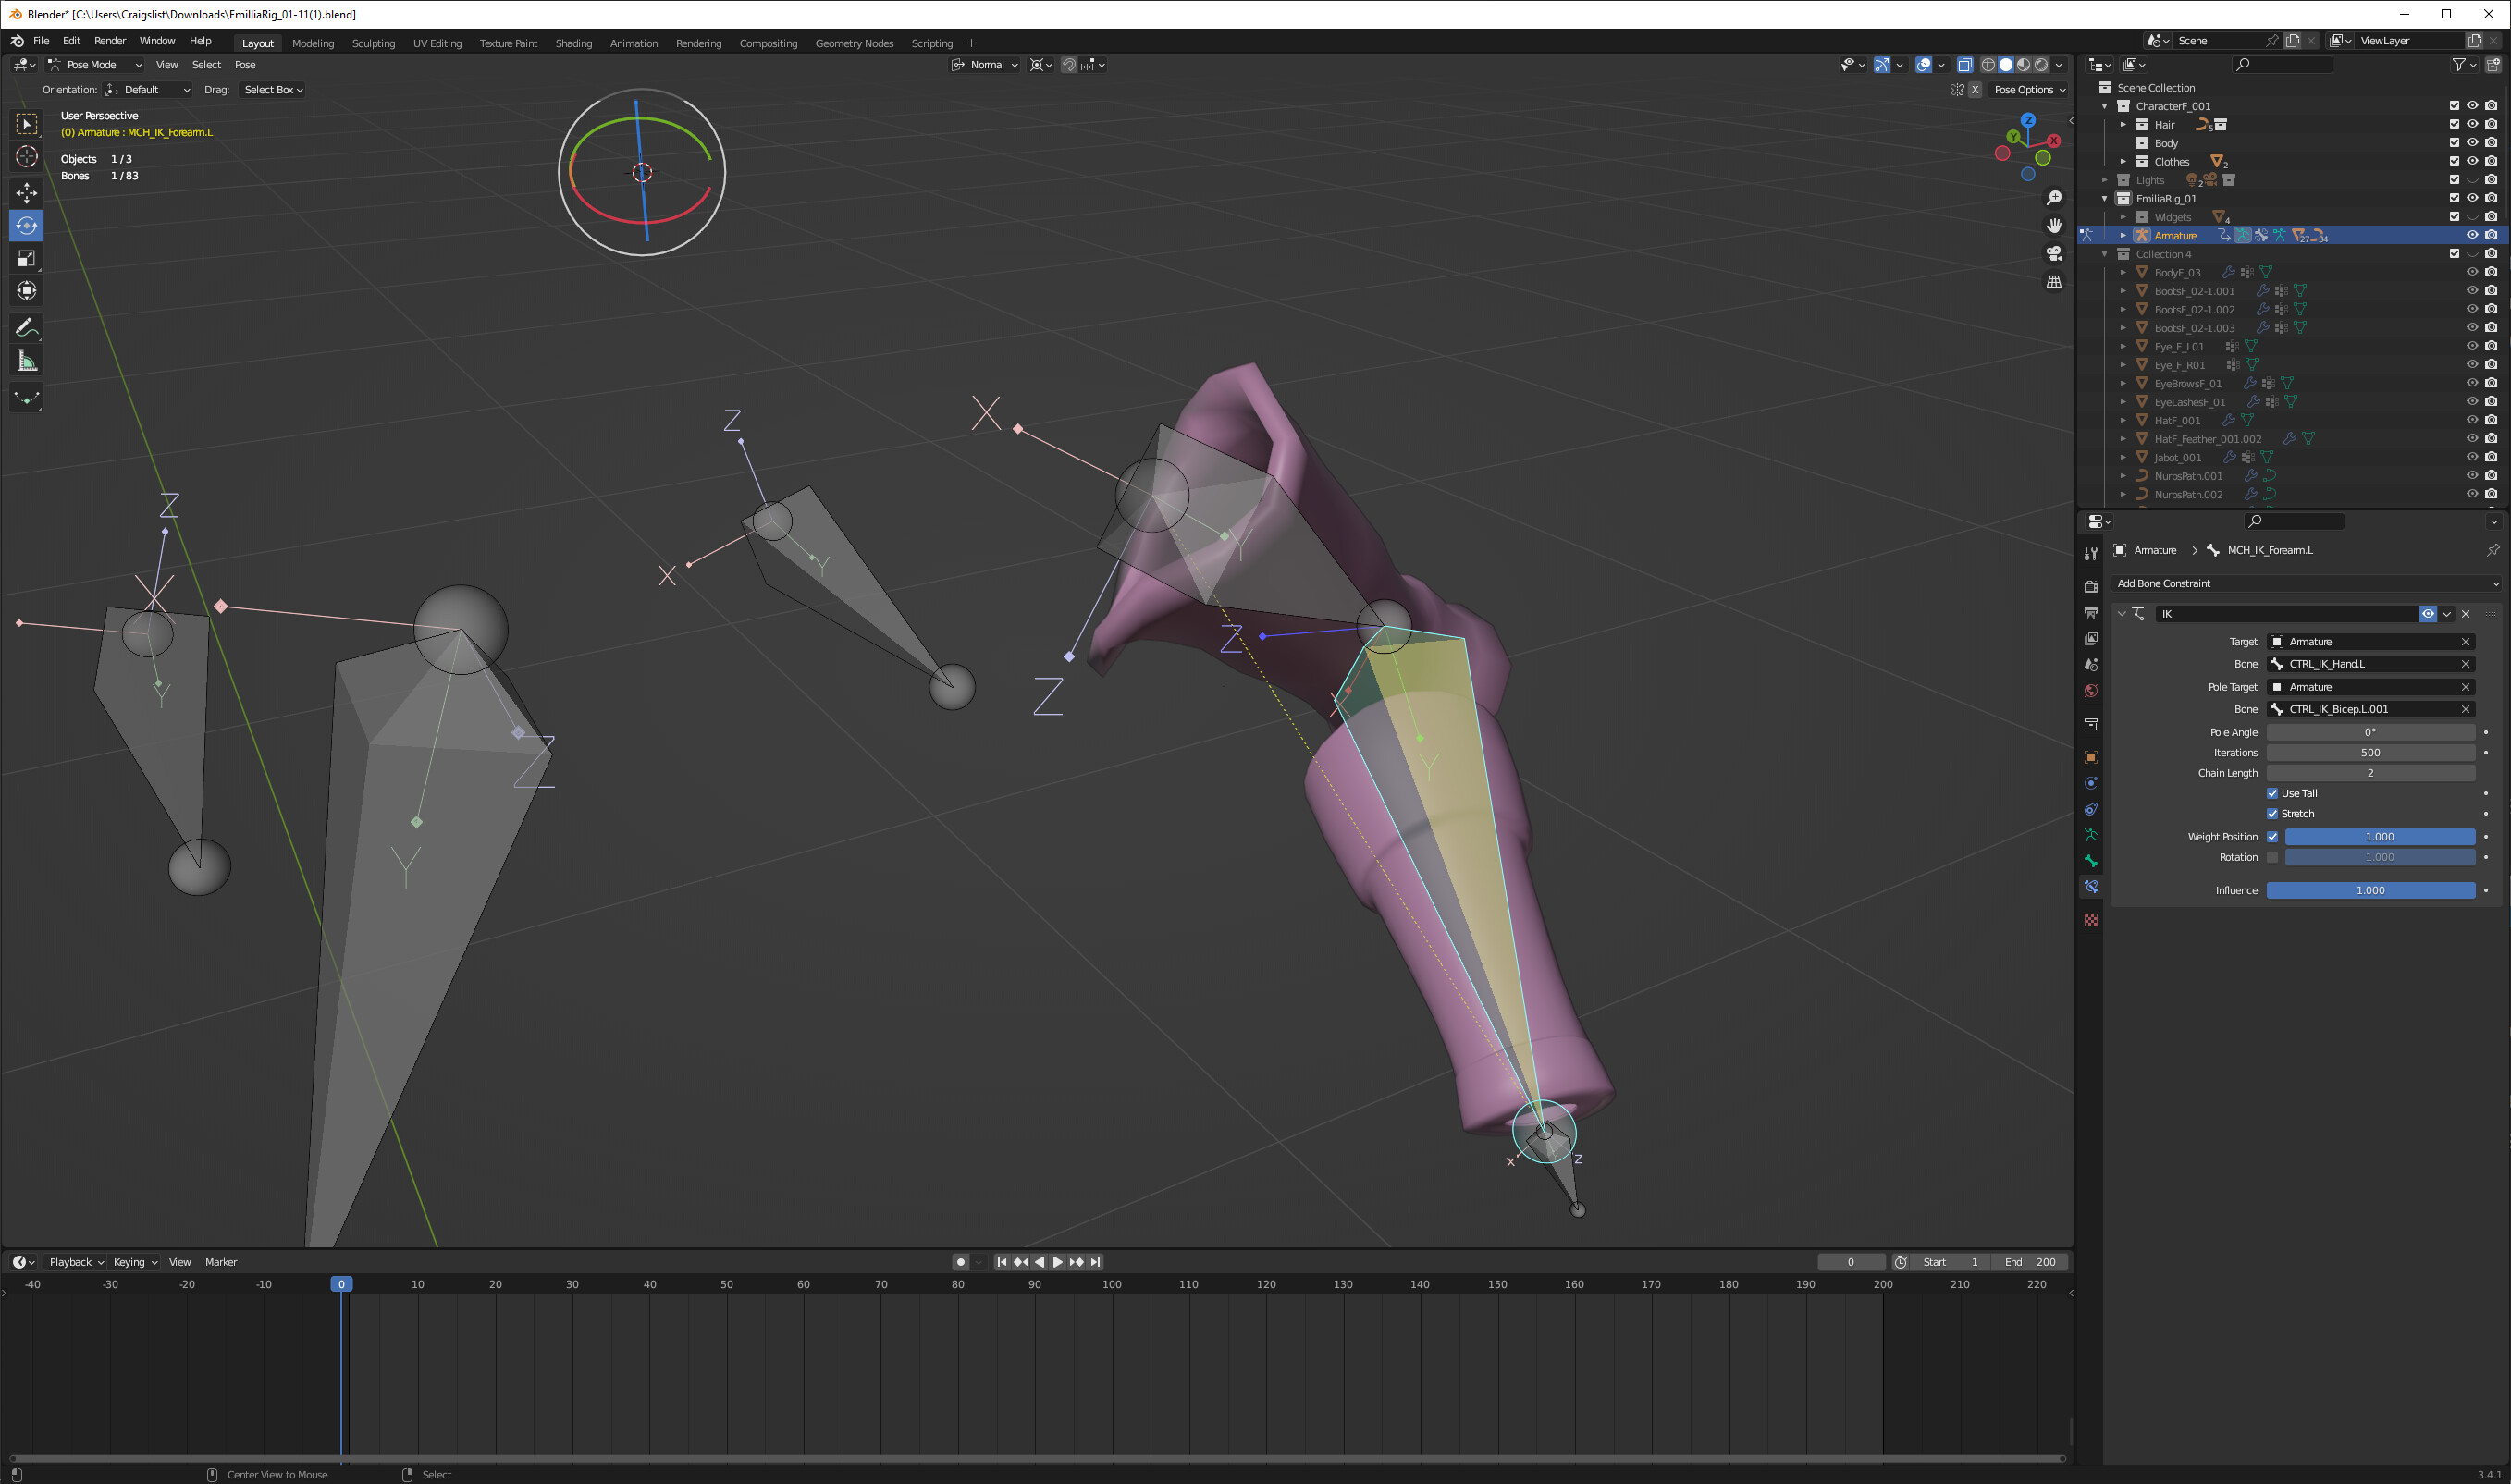This screenshot has width=2511, height=1484.
Task: Click the zoom magnifier viewport icon
Action: coord(2054,197)
